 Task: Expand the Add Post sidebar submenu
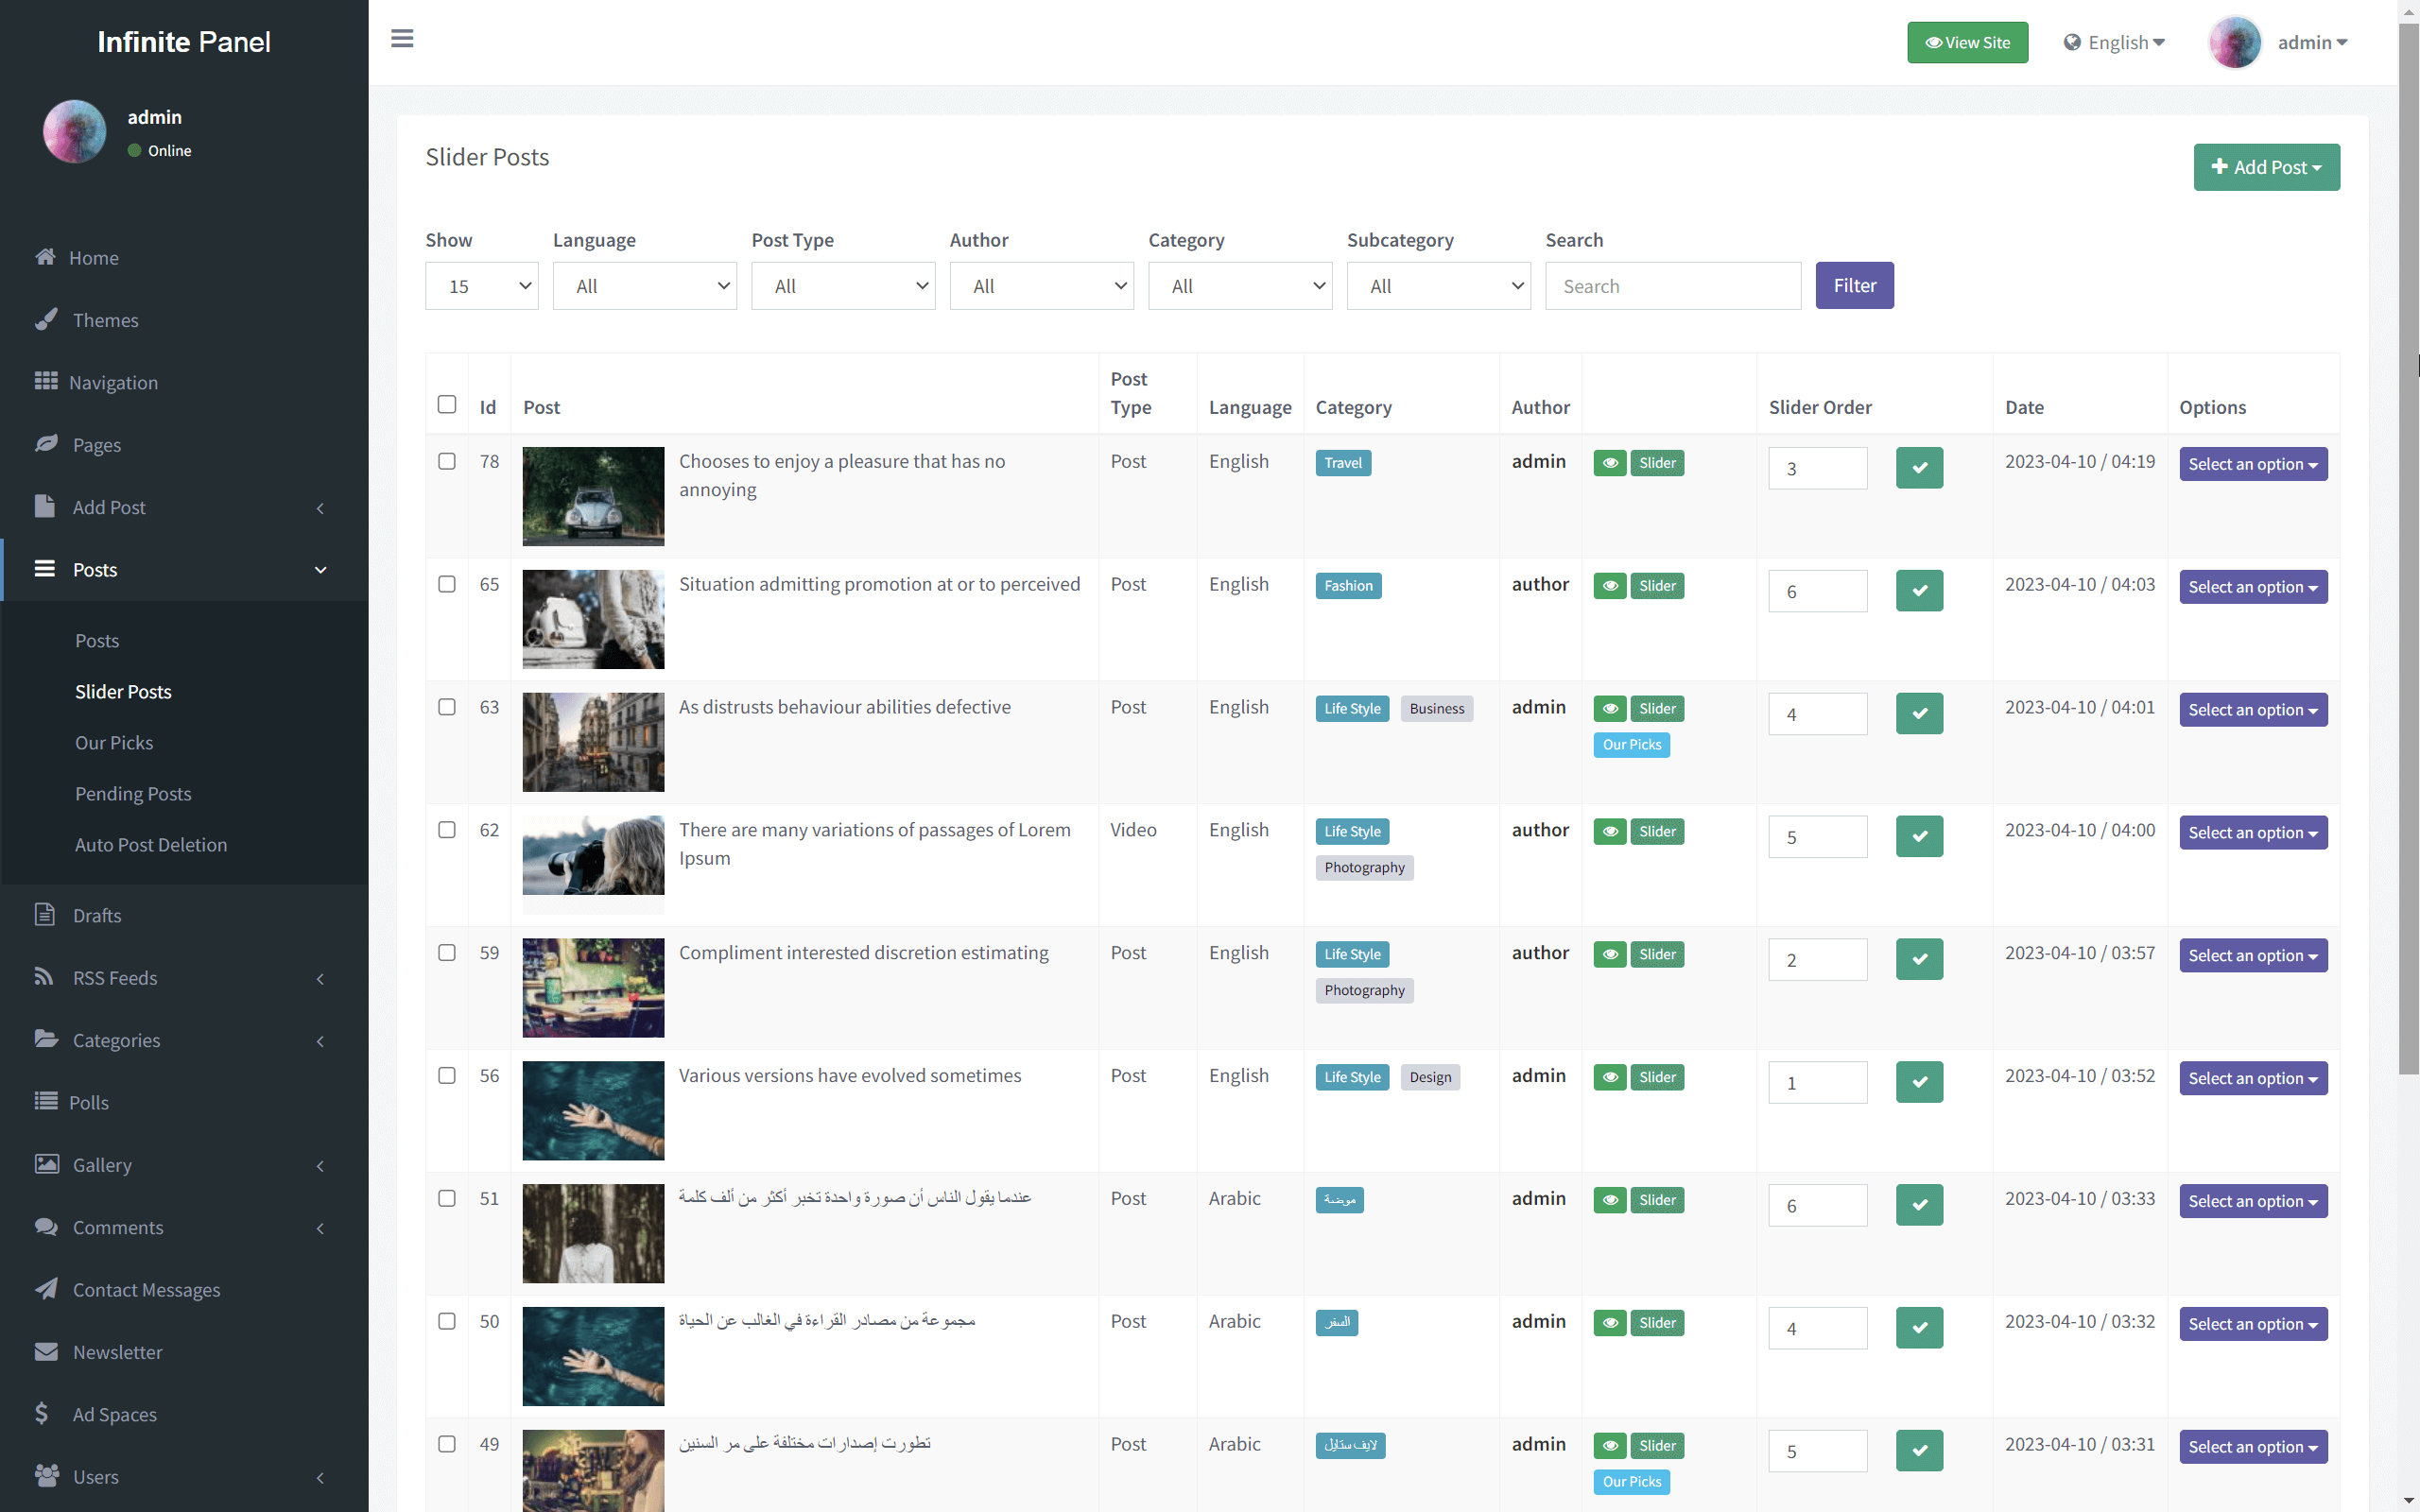109,507
